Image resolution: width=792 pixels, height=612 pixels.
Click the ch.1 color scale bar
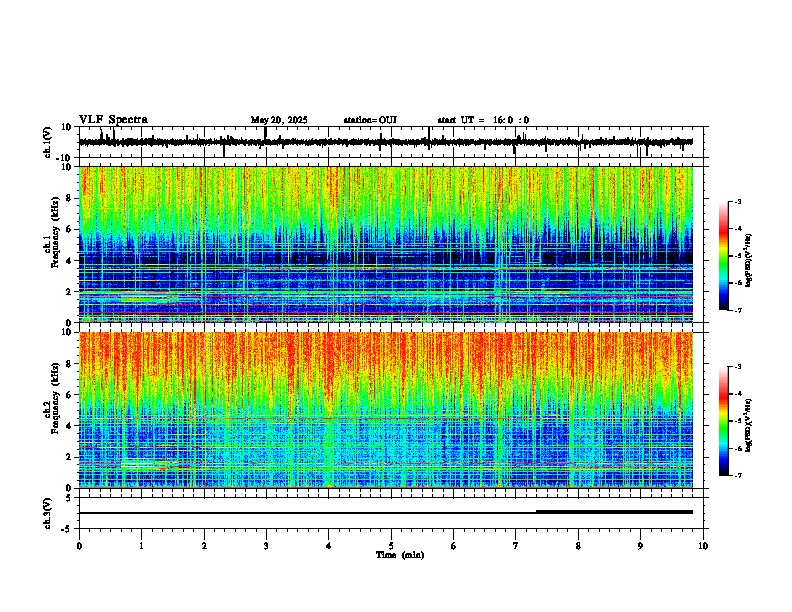pos(723,256)
